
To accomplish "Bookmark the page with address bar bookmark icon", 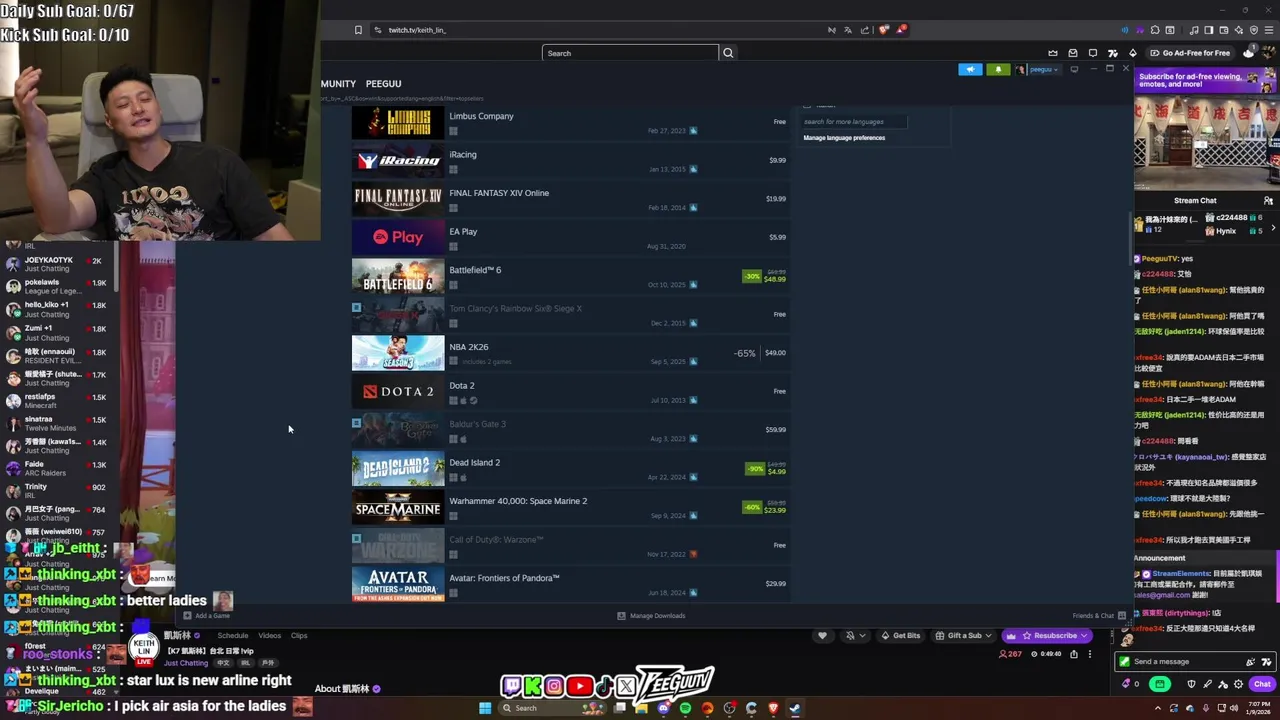I will (x=358, y=30).
